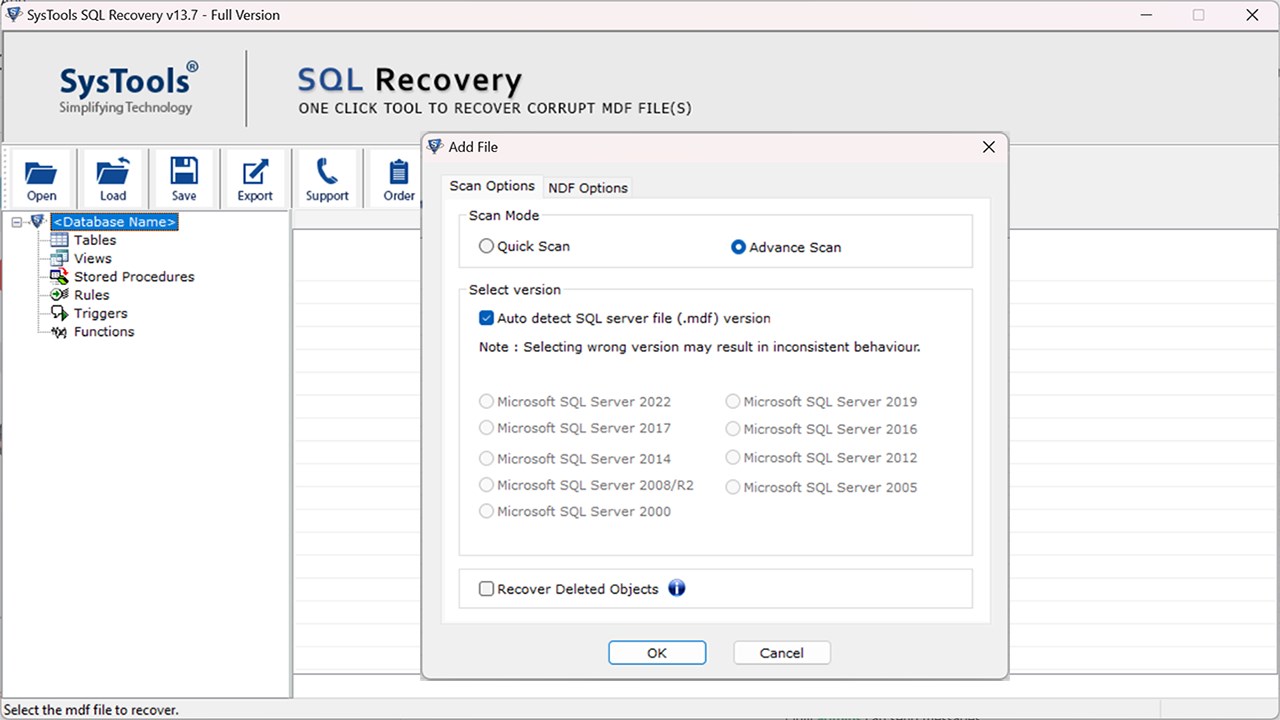Open a file with the Open toolbar icon
Image resolution: width=1280 pixels, height=720 pixels.
pyautogui.click(x=41, y=171)
